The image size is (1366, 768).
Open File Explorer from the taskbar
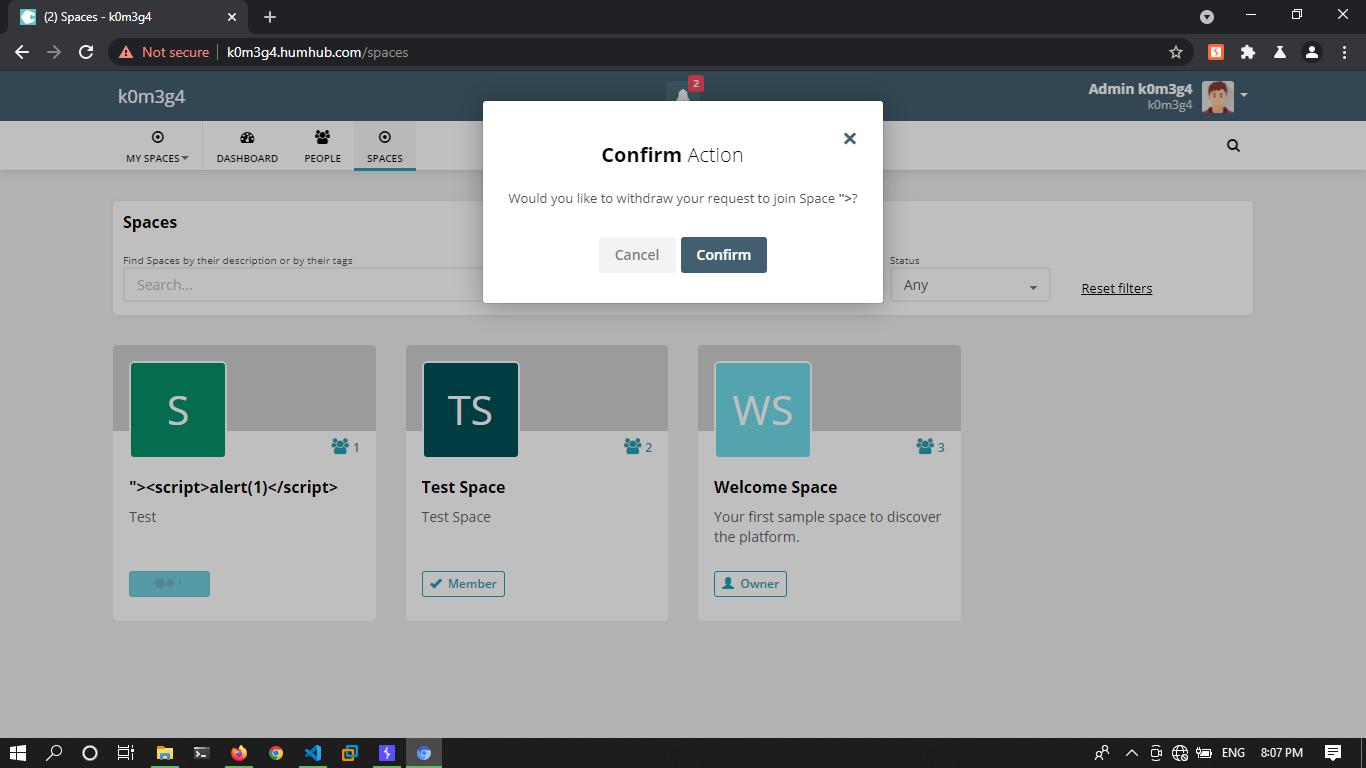pyautogui.click(x=165, y=753)
